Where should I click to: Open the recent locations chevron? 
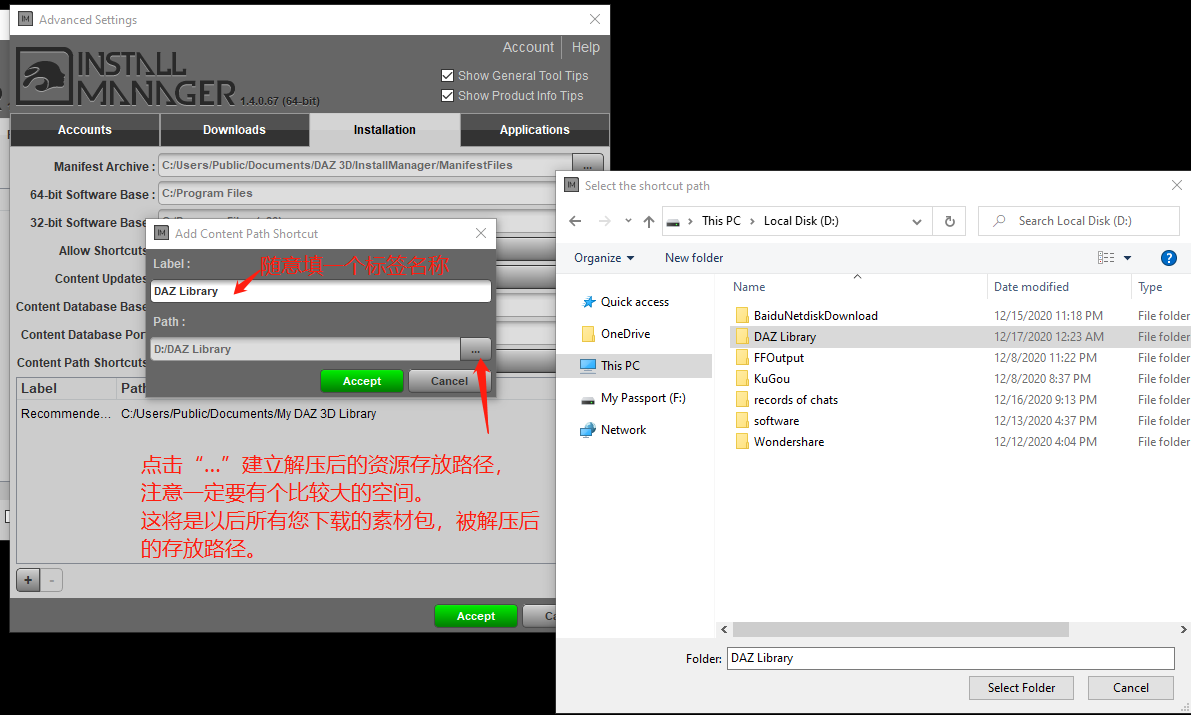(628, 221)
